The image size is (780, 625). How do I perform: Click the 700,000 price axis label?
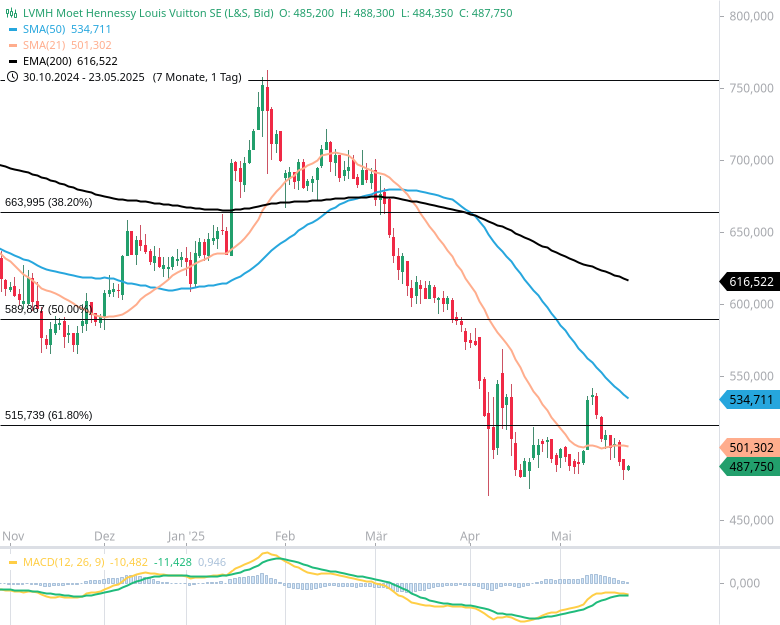751,160
